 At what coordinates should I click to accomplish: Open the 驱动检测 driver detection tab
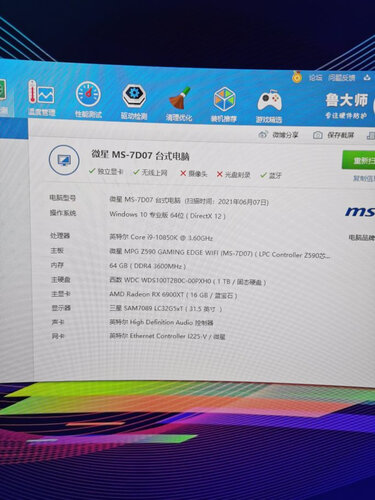[134, 102]
